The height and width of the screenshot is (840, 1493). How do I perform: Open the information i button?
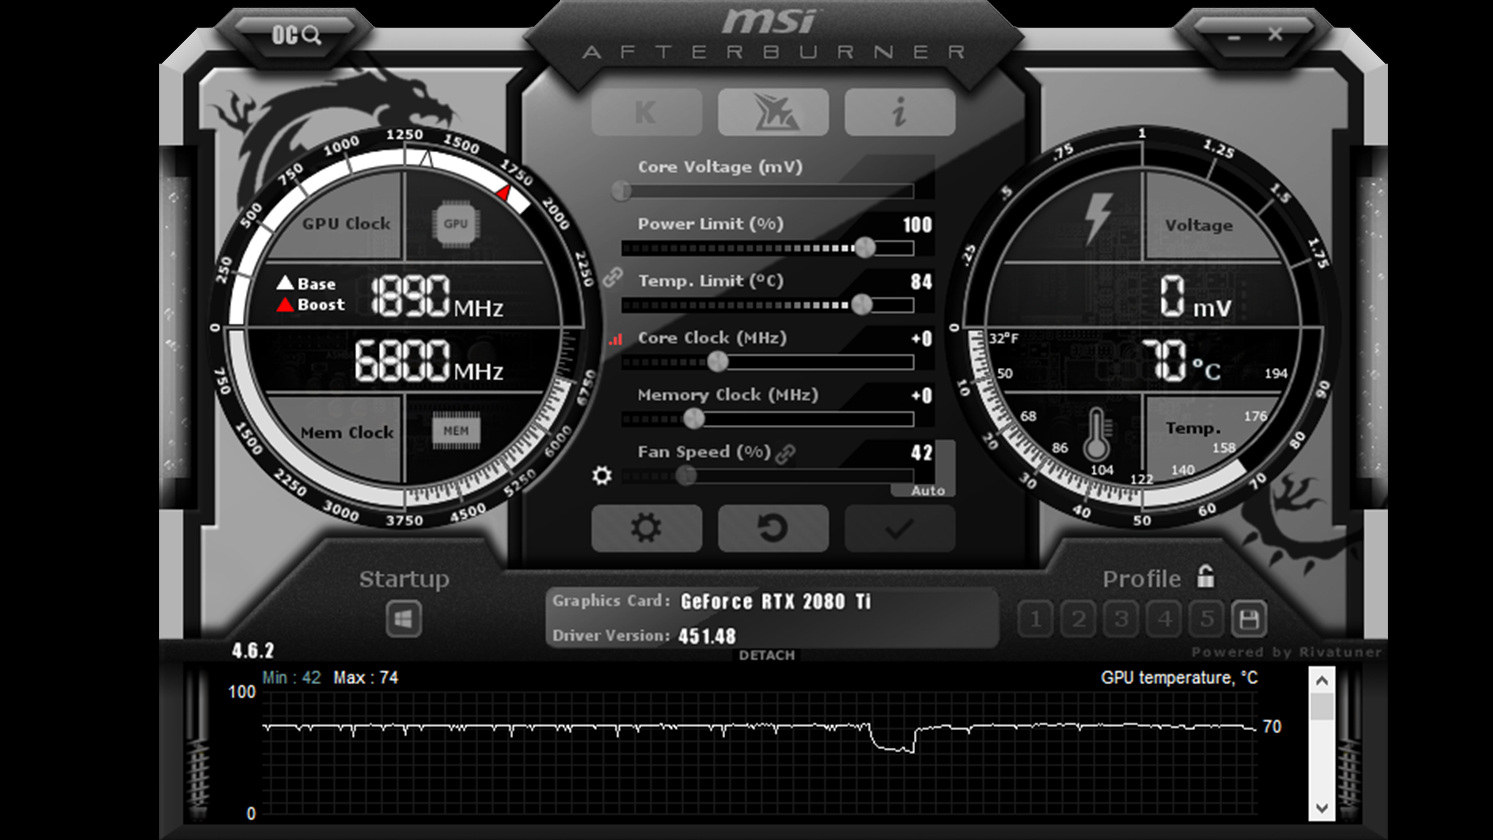899,112
